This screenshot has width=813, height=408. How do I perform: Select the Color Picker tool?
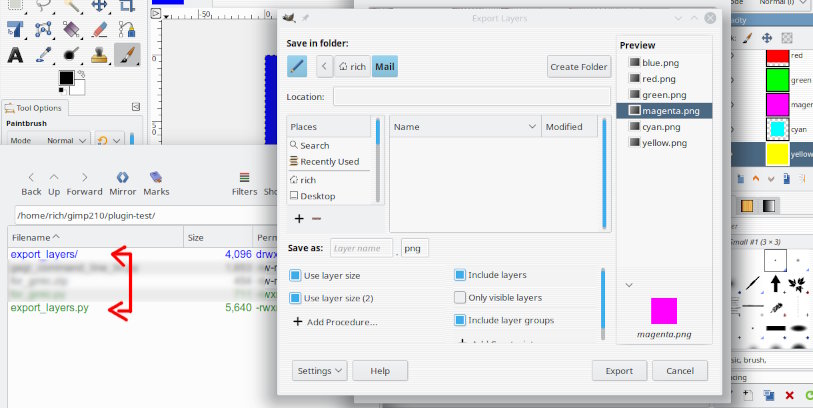point(43,55)
